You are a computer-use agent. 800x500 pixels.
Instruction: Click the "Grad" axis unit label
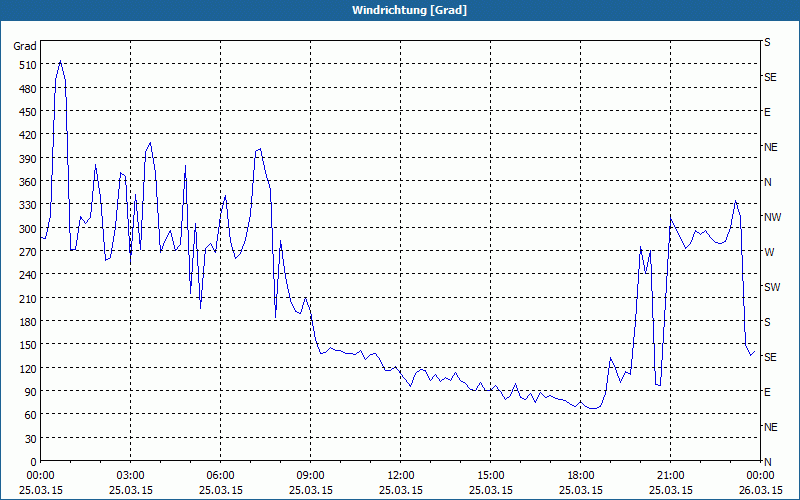(x=25, y=46)
